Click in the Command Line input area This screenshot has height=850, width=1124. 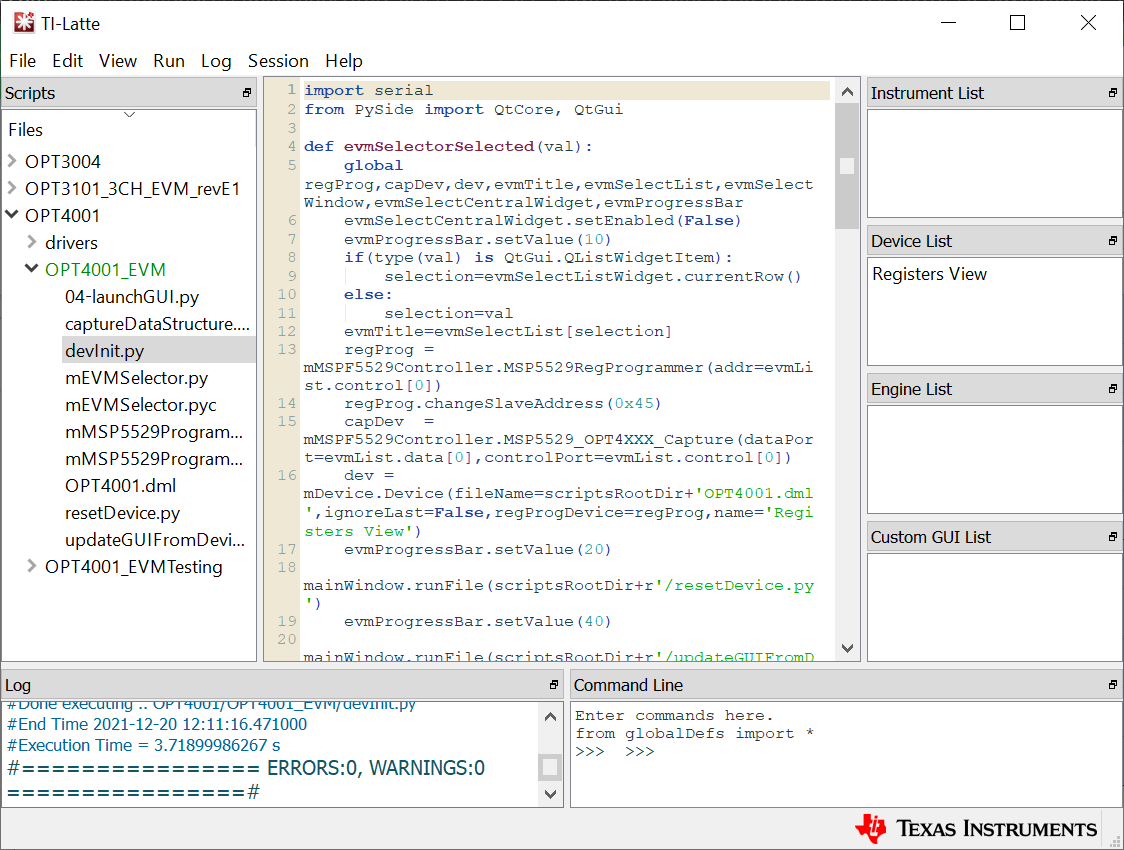[845, 770]
